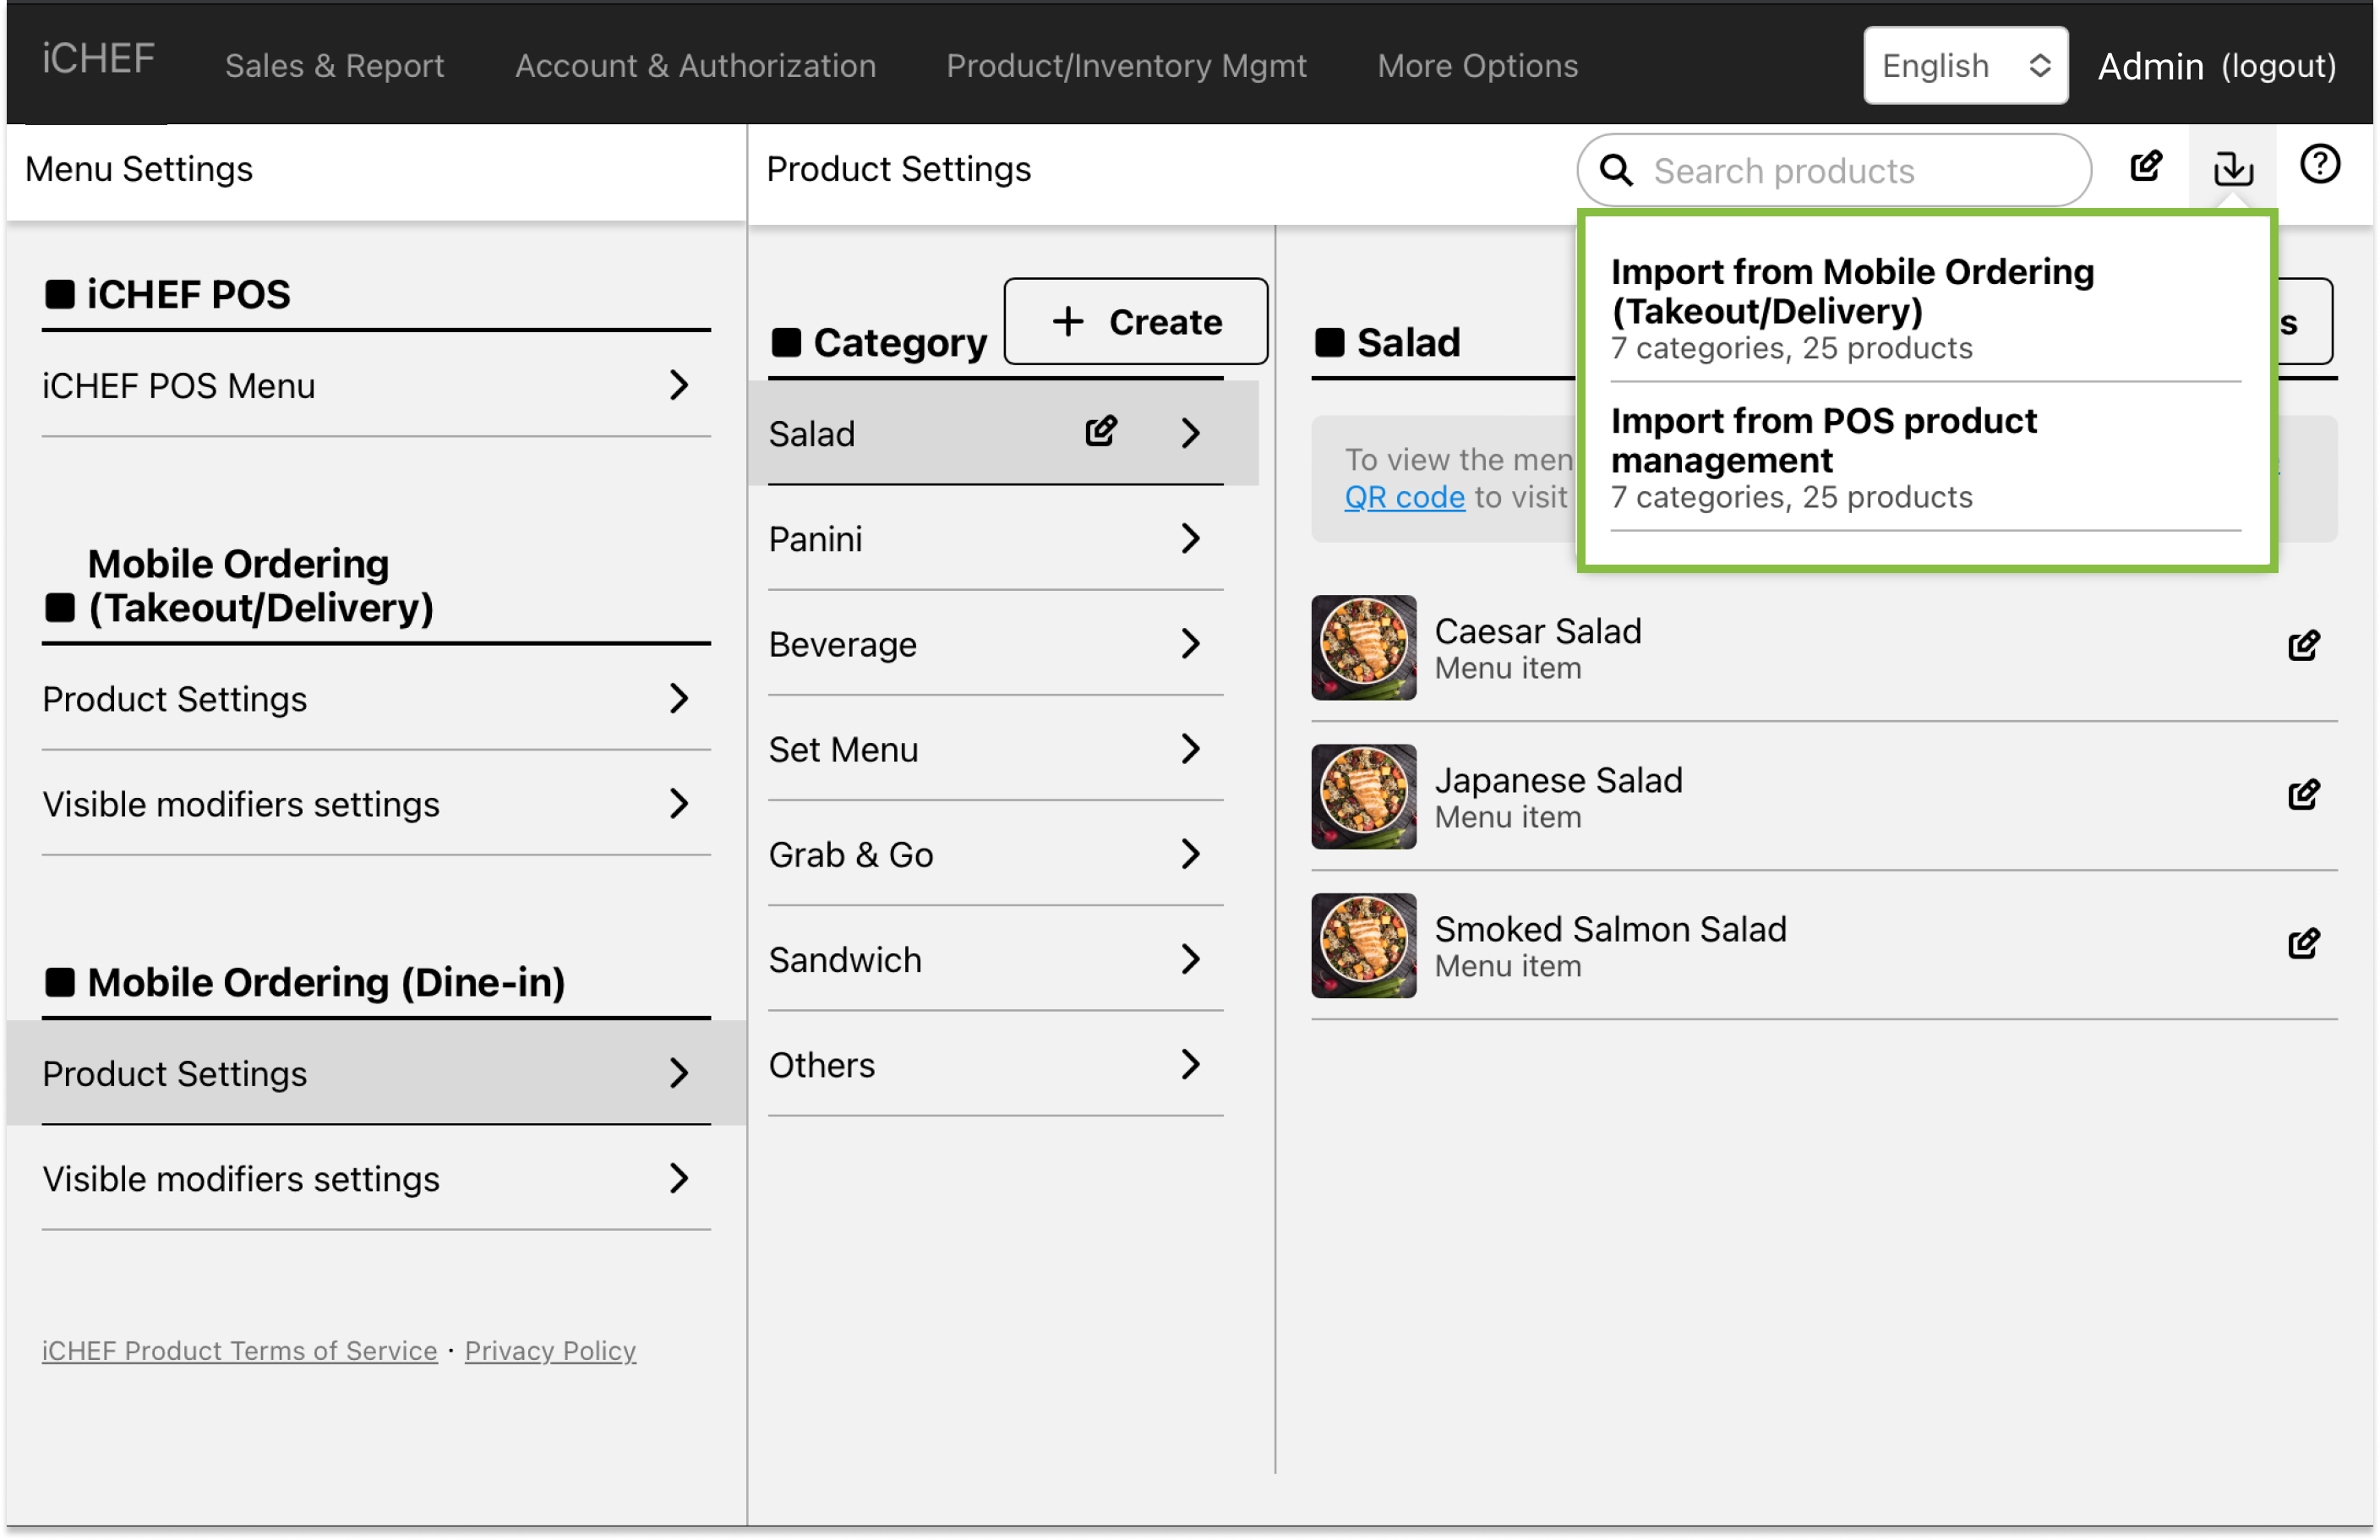This screenshot has width=2380, height=1540.
Task: Click the edit icon in Product Settings header
Action: click(2146, 167)
